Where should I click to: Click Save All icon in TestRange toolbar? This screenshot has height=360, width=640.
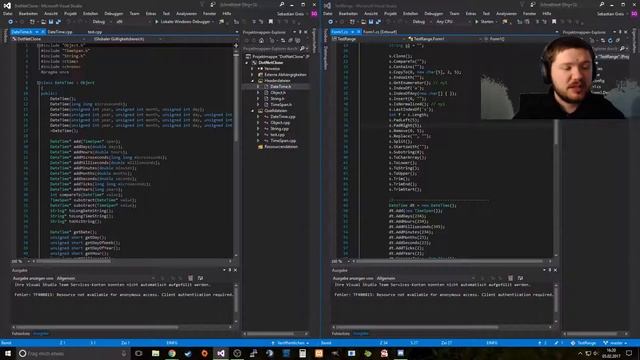coord(378,22)
